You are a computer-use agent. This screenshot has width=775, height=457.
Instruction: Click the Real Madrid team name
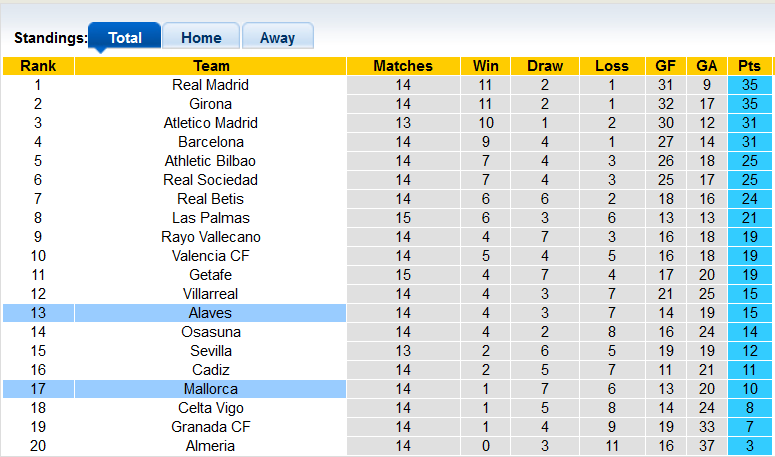pos(210,85)
